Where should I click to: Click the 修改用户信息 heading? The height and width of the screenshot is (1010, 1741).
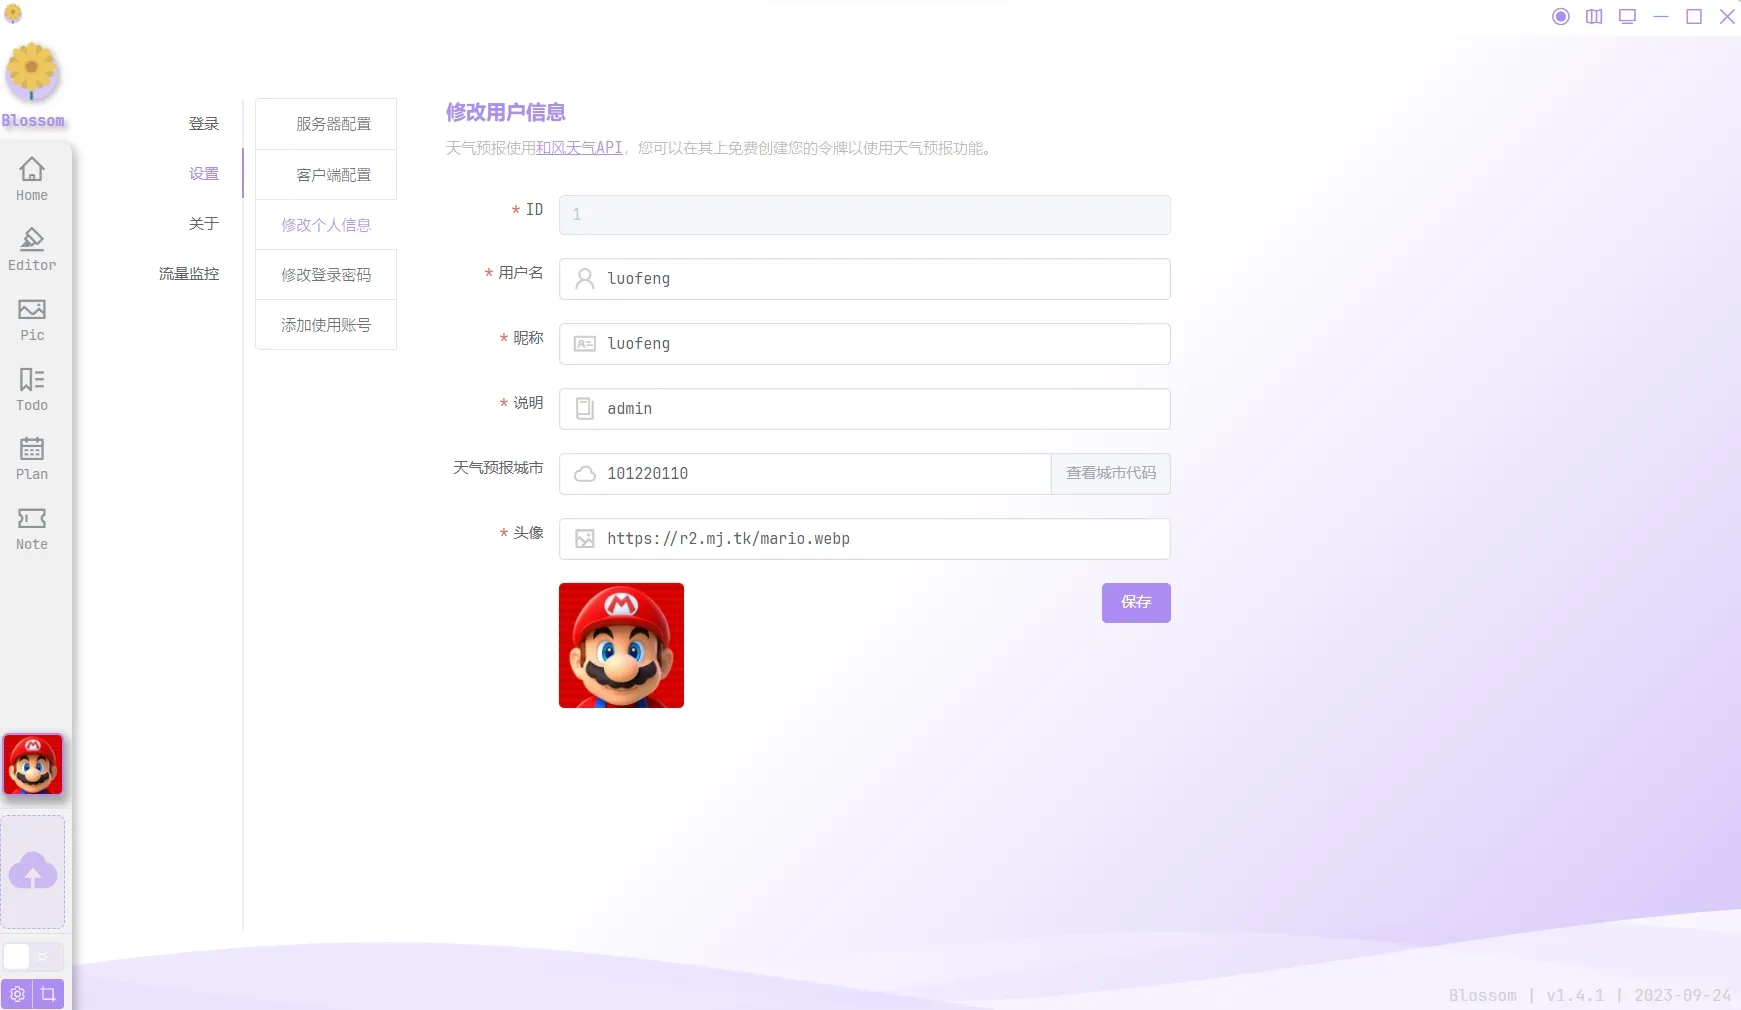(x=506, y=112)
